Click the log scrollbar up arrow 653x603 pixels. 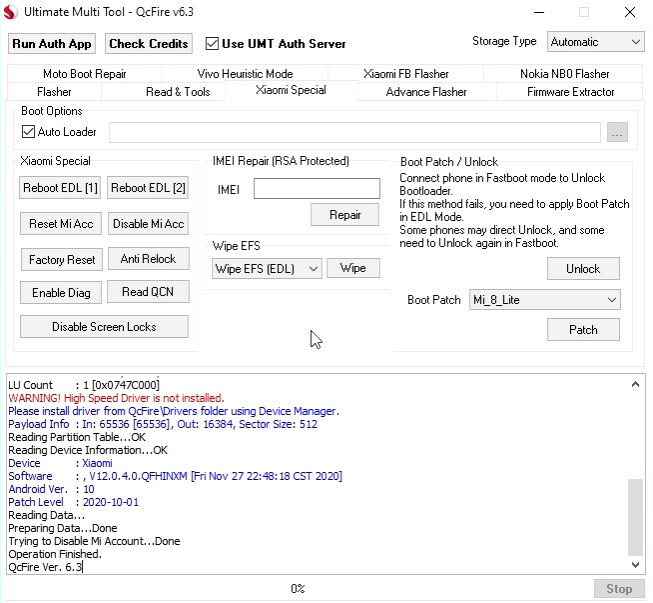click(x=635, y=384)
